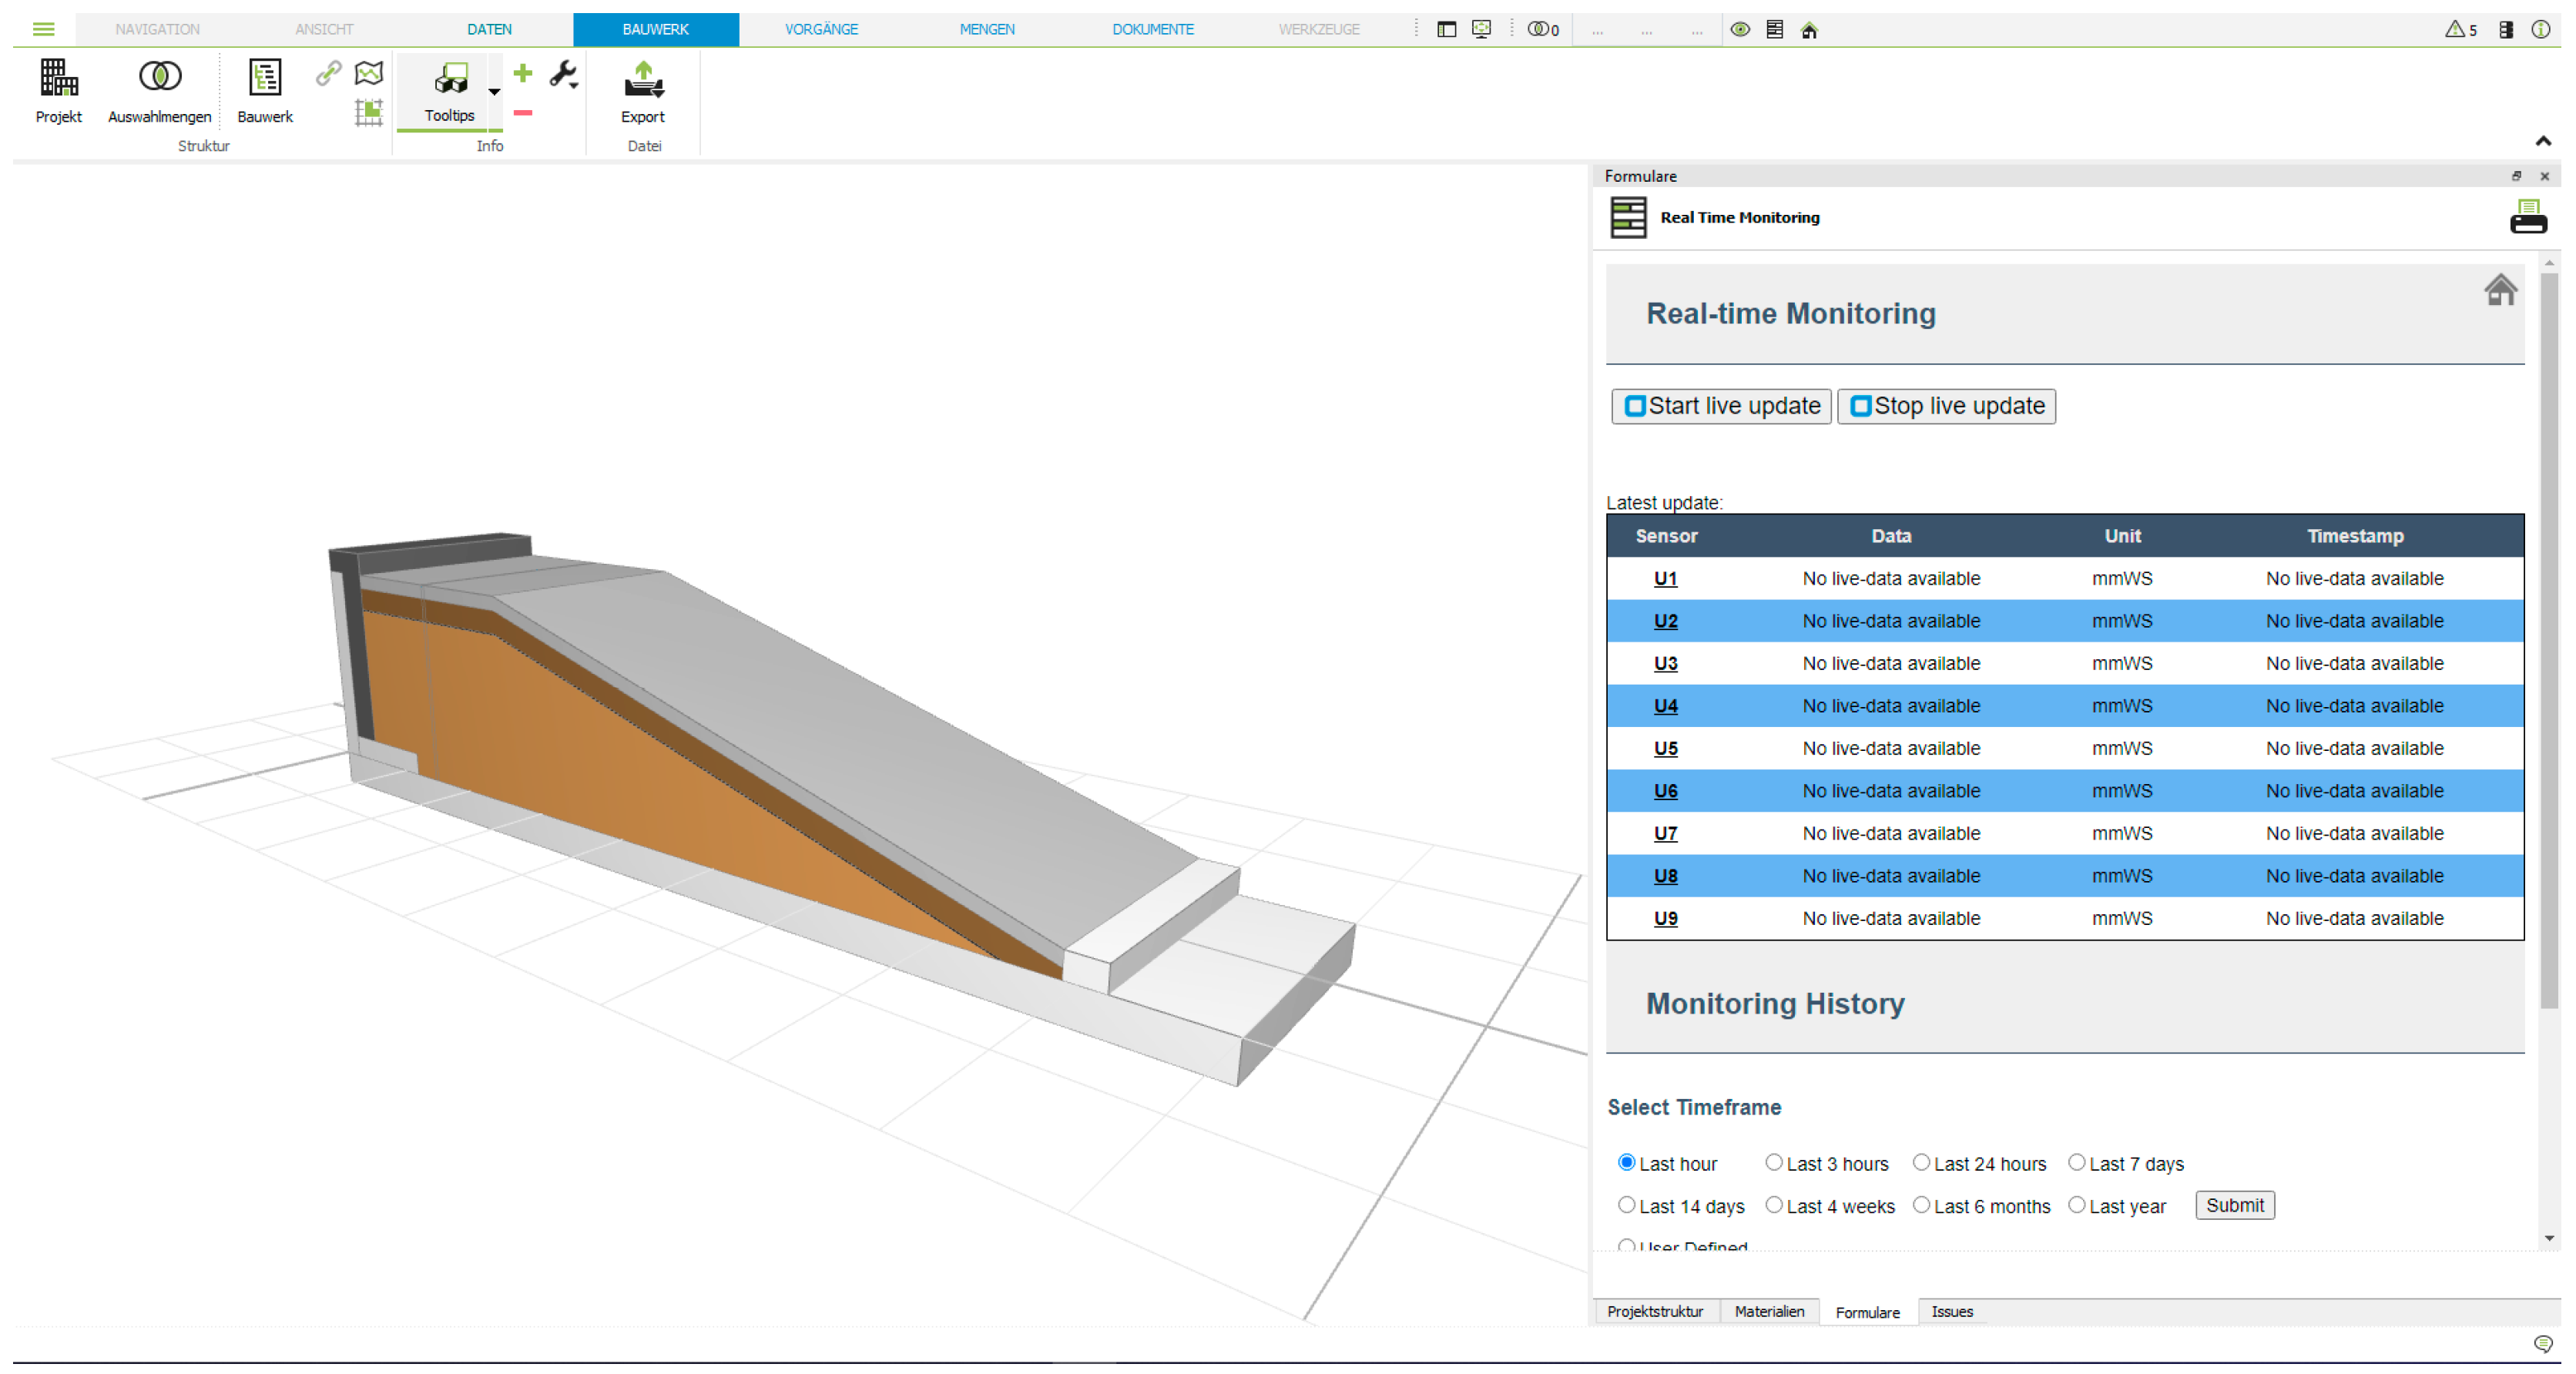Open the Bauwerk list tool
This screenshot has width=2576, height=1374.
pos(264,90)
